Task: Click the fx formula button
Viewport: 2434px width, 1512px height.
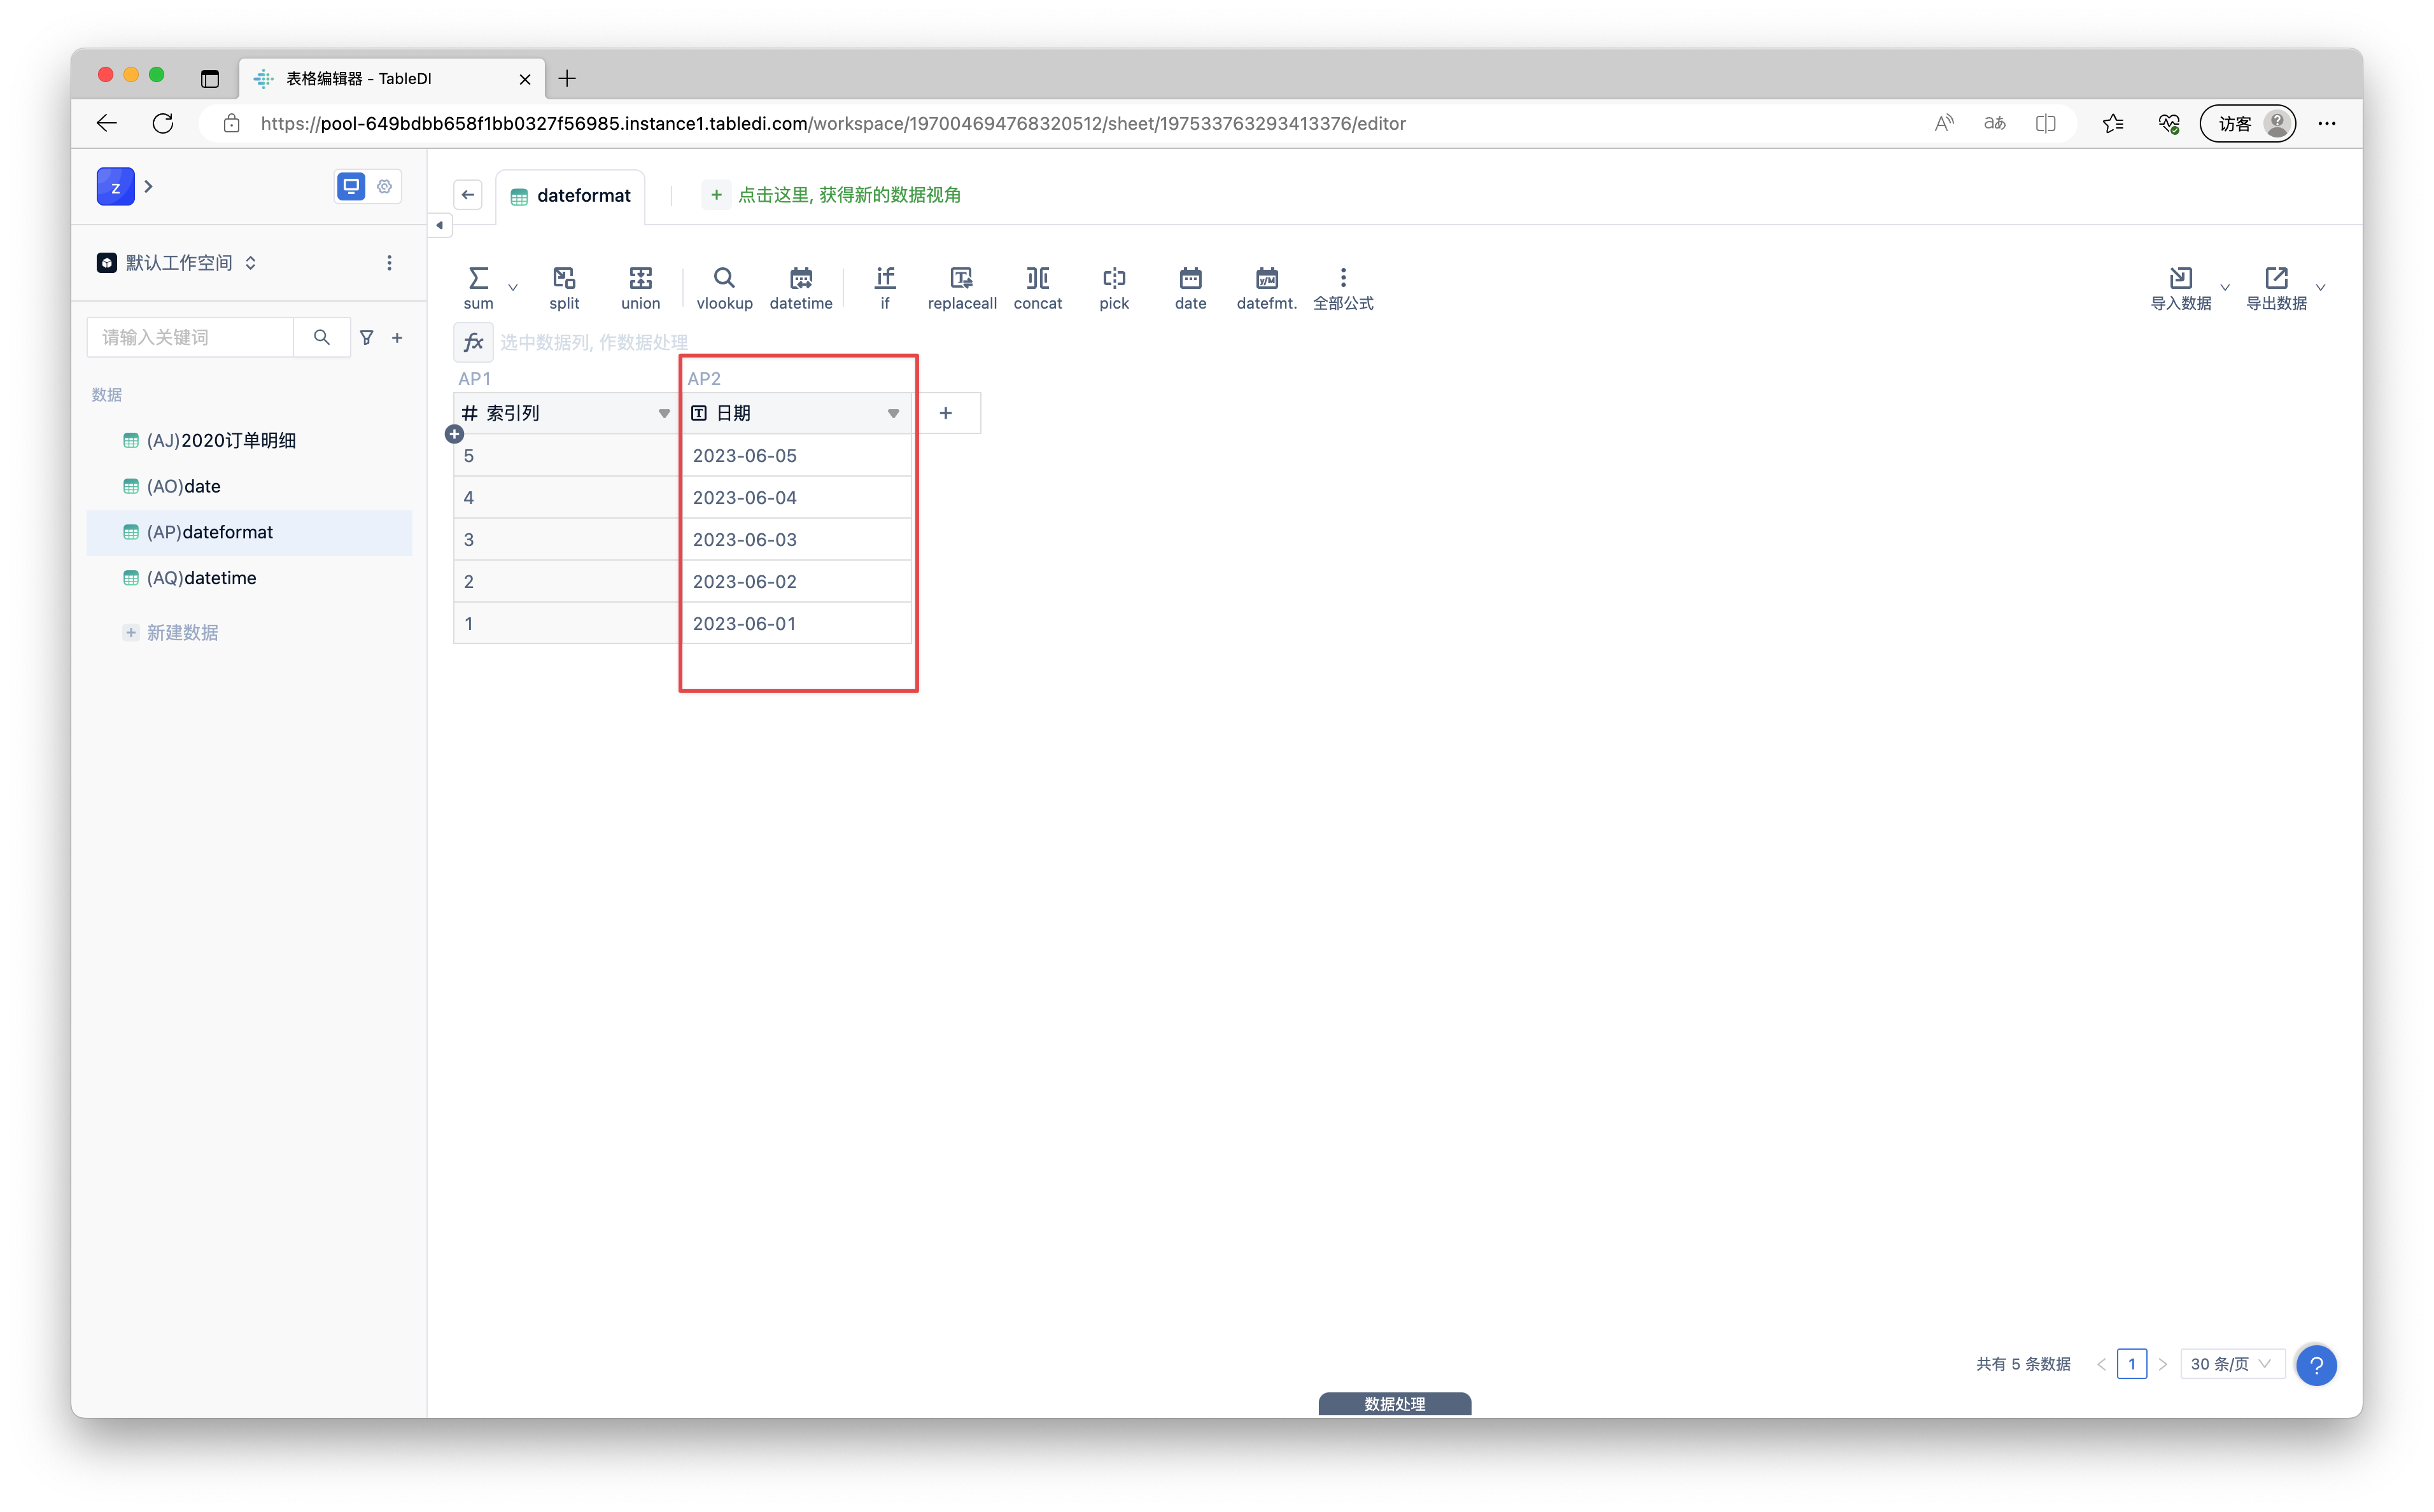Action: [x=473, y=342]
